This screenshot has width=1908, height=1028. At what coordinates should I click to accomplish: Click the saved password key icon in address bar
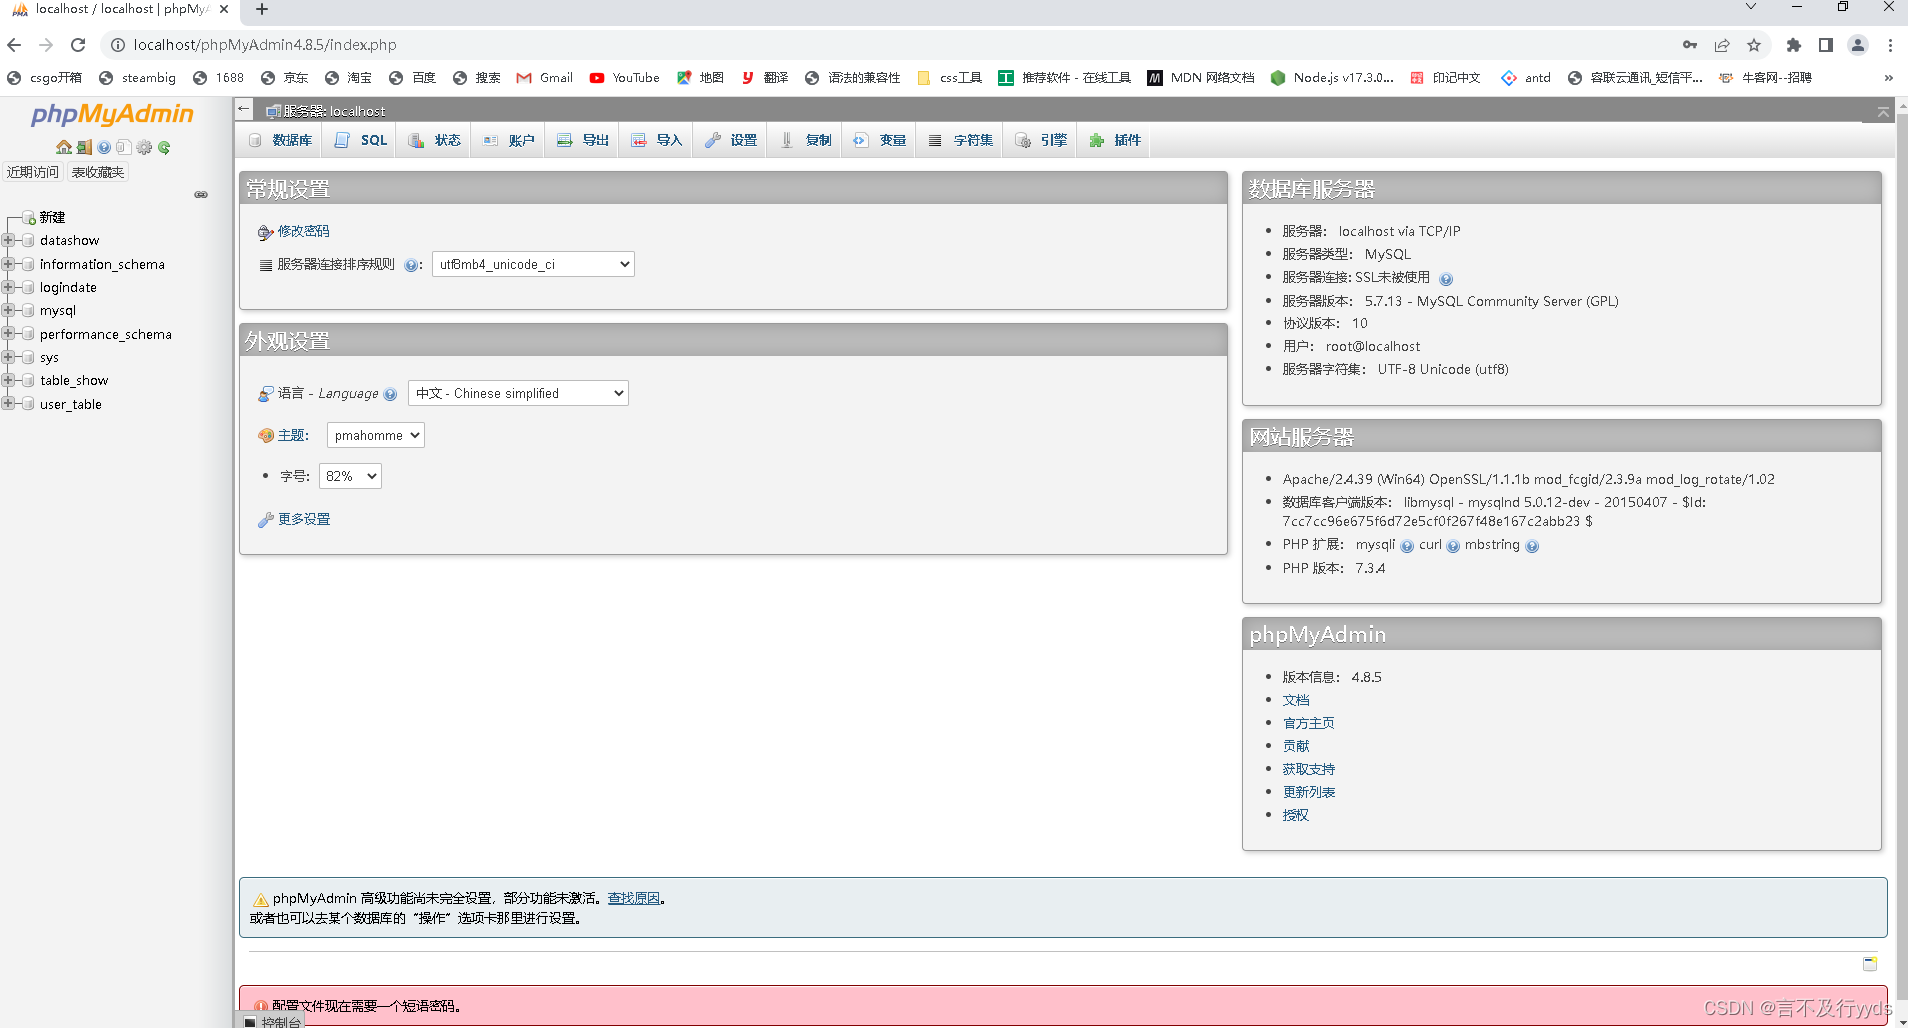click(x=1690, y=45)
